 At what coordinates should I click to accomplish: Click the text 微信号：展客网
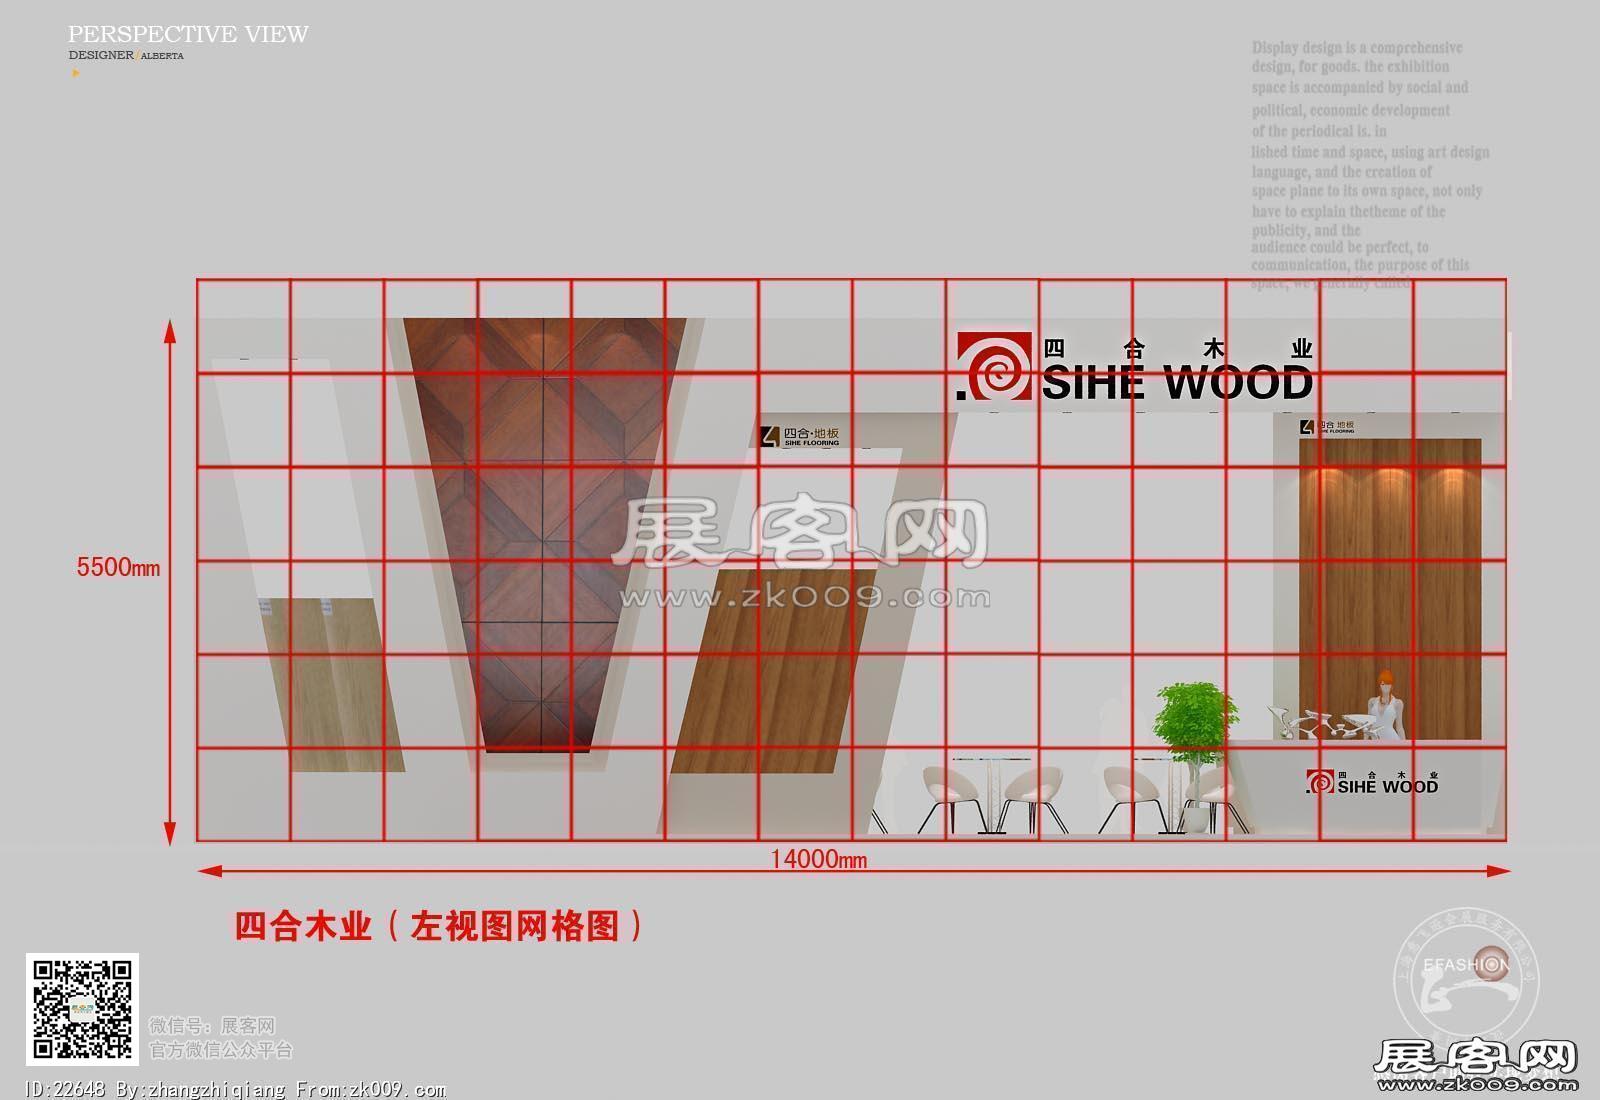212,1026
